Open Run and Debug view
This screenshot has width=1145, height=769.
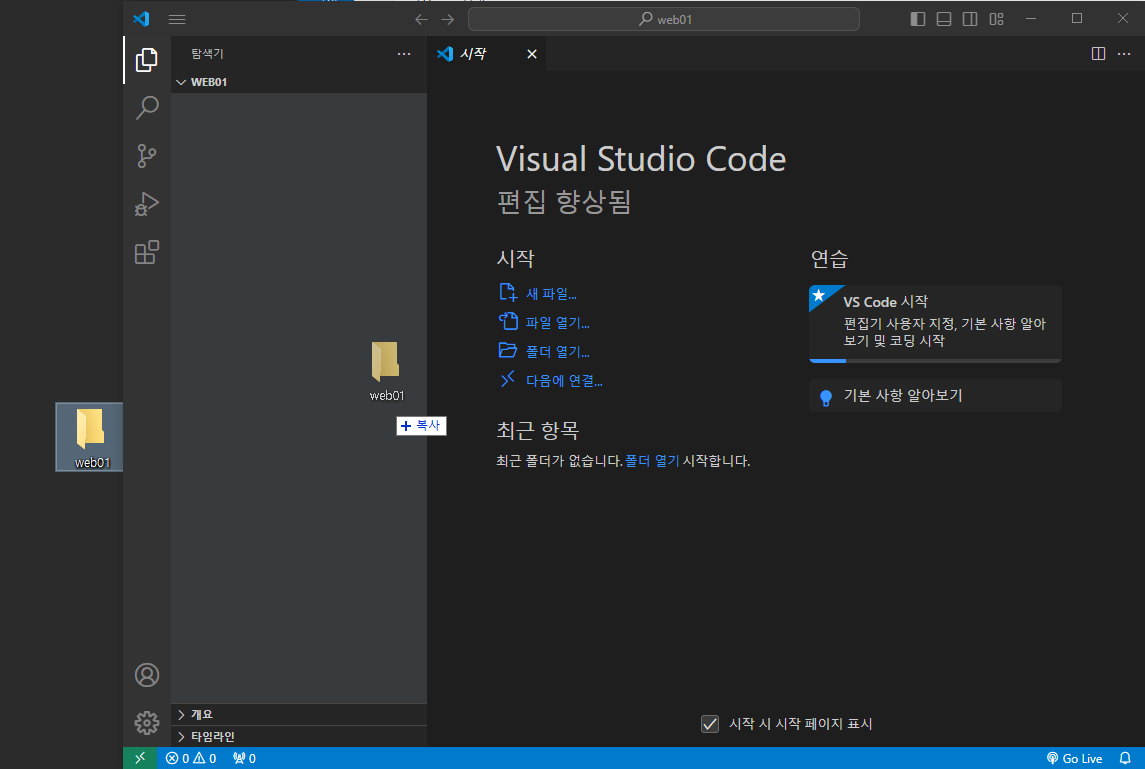(147, 204)
